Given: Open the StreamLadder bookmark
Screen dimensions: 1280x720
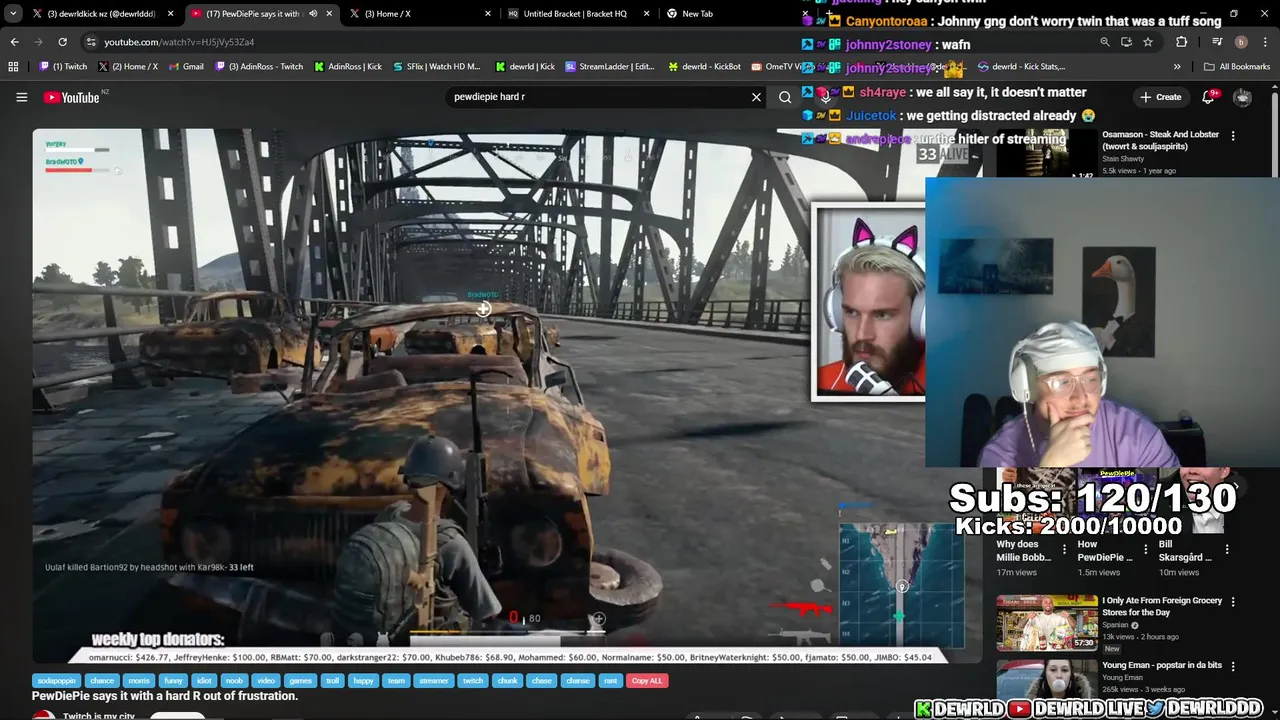Looking at the screenshot, I should [610, 67].
